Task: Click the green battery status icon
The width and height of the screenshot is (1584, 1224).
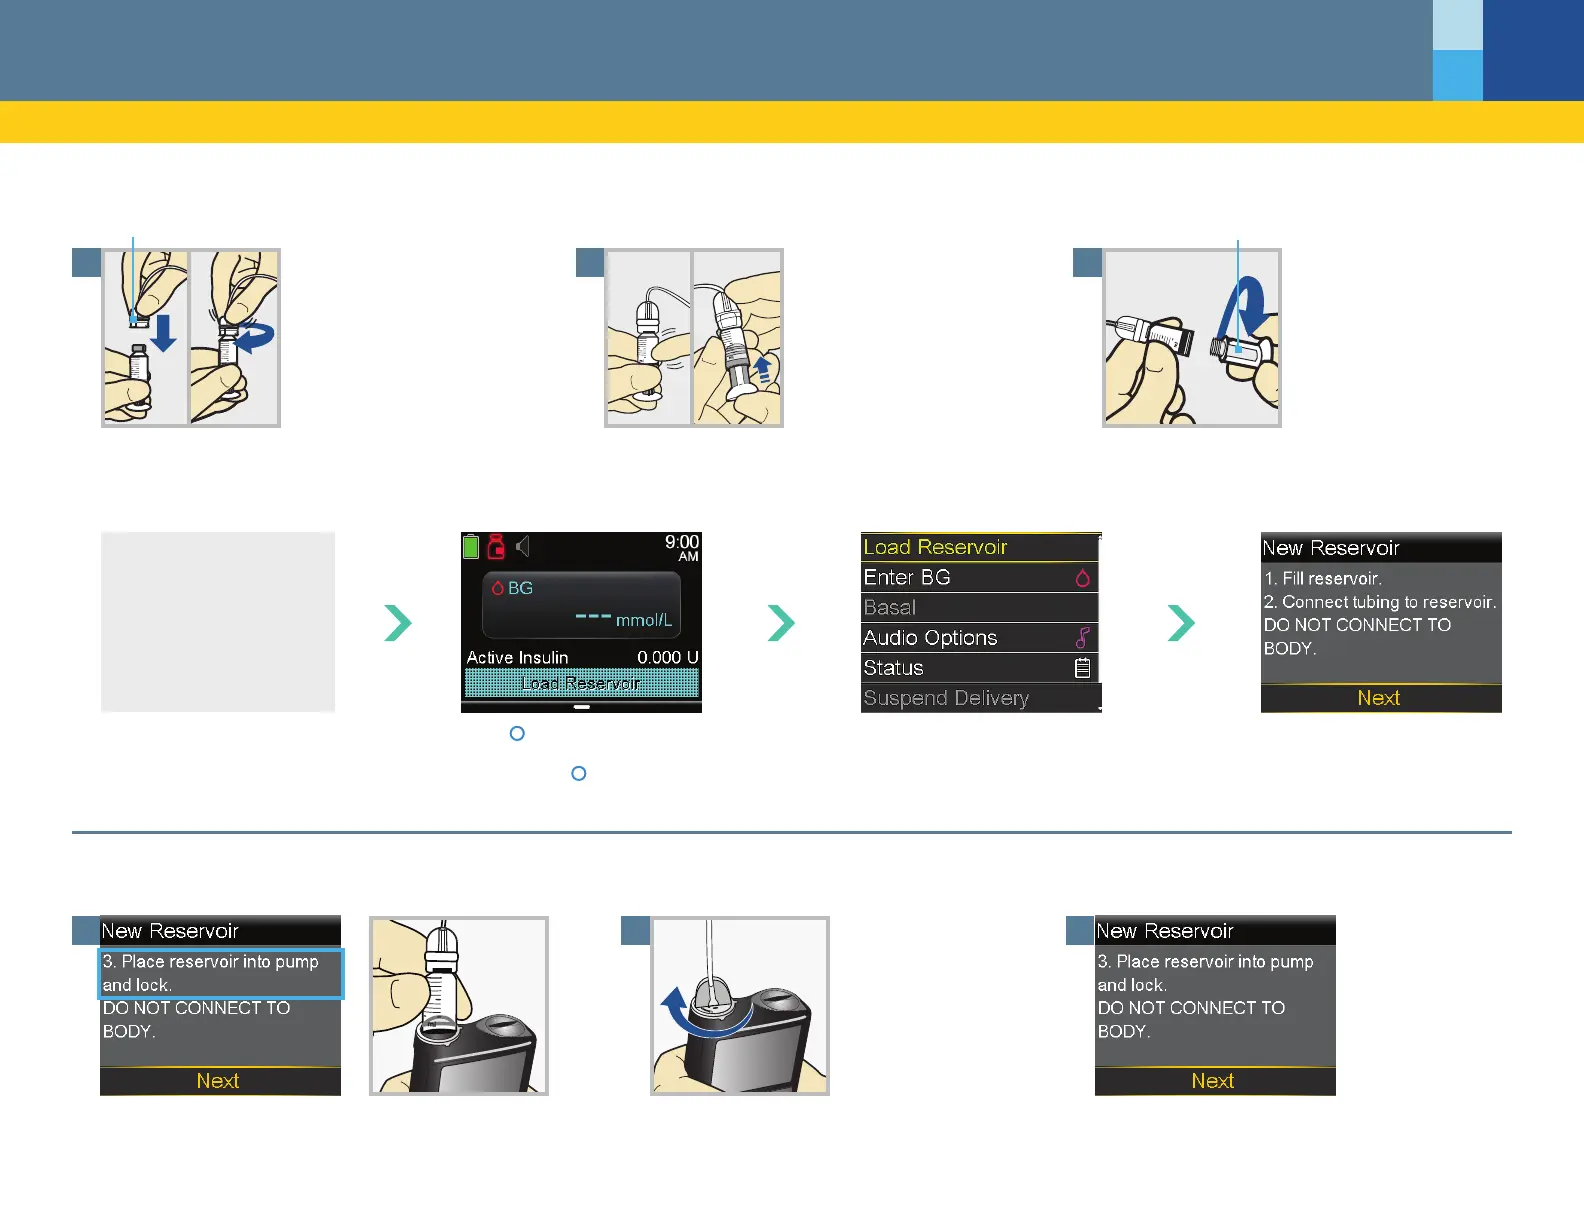Action: tap(471, 546)
